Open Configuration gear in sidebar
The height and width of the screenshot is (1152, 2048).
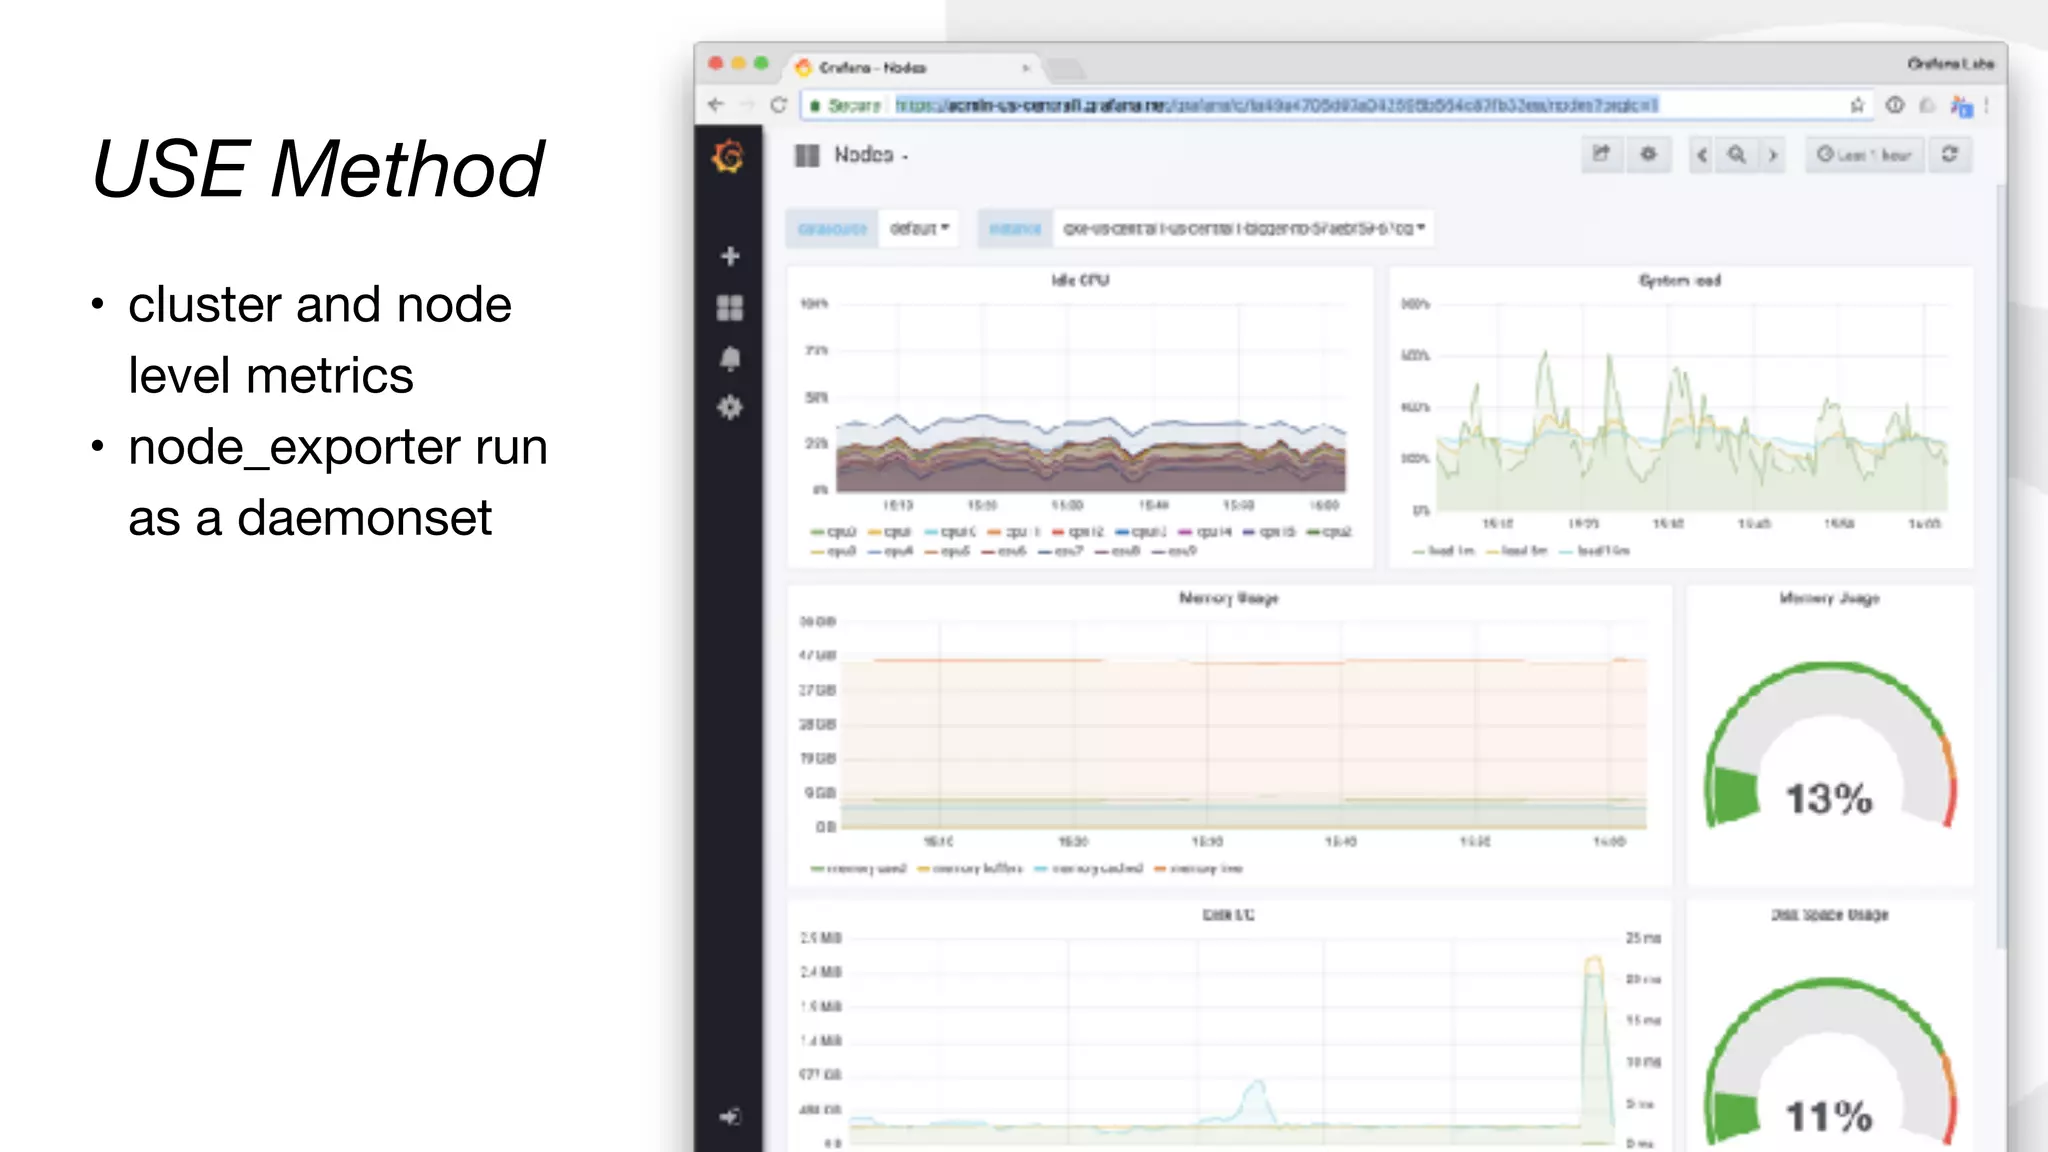tap(730, 408)
